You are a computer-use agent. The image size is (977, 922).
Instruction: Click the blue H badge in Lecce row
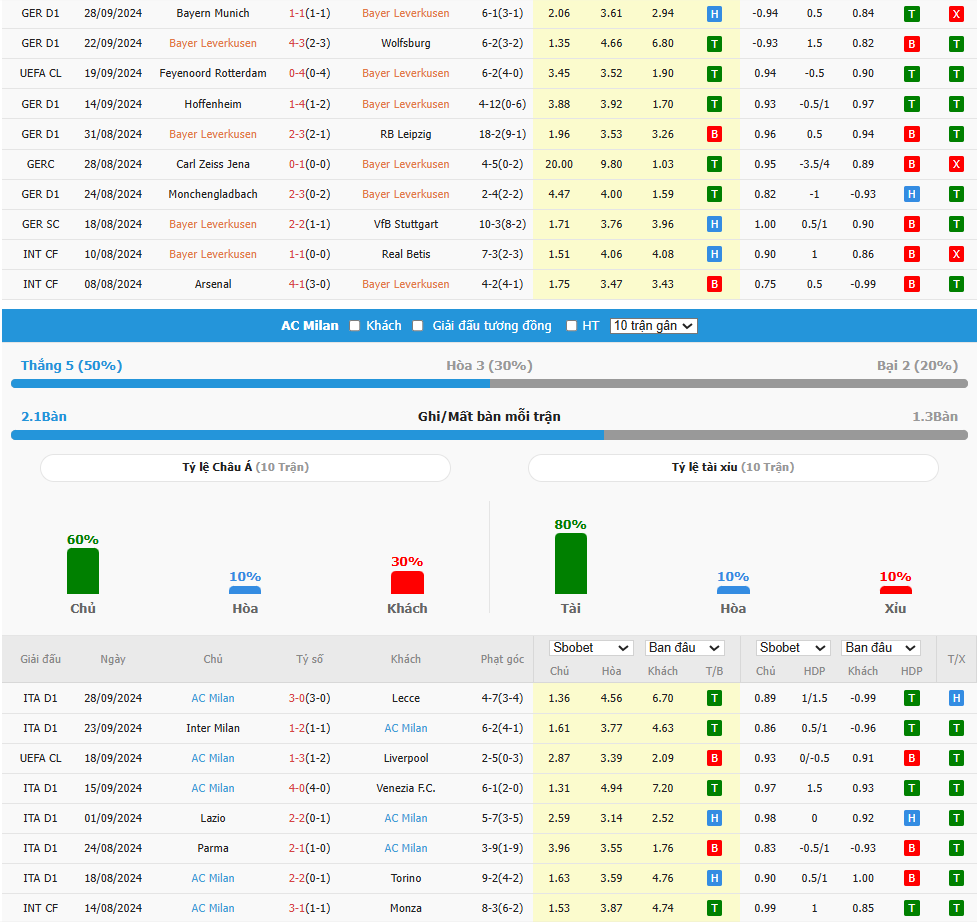click(956, 698)
